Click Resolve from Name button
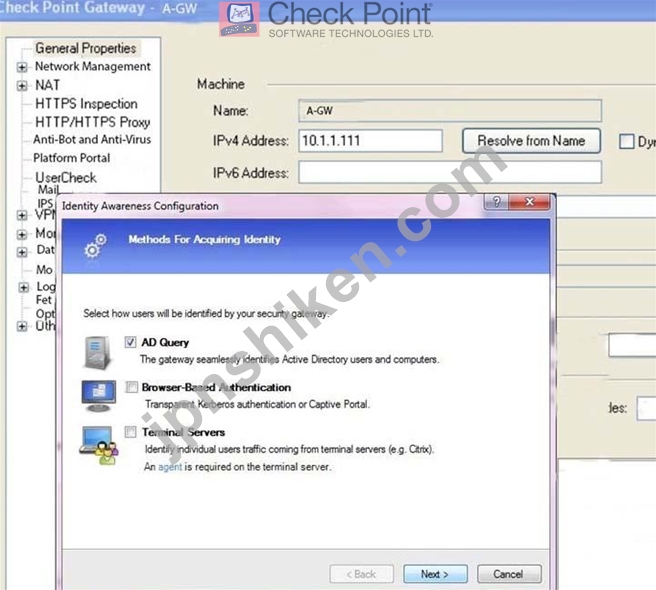The image size is (656, 590). click(531, 141)
